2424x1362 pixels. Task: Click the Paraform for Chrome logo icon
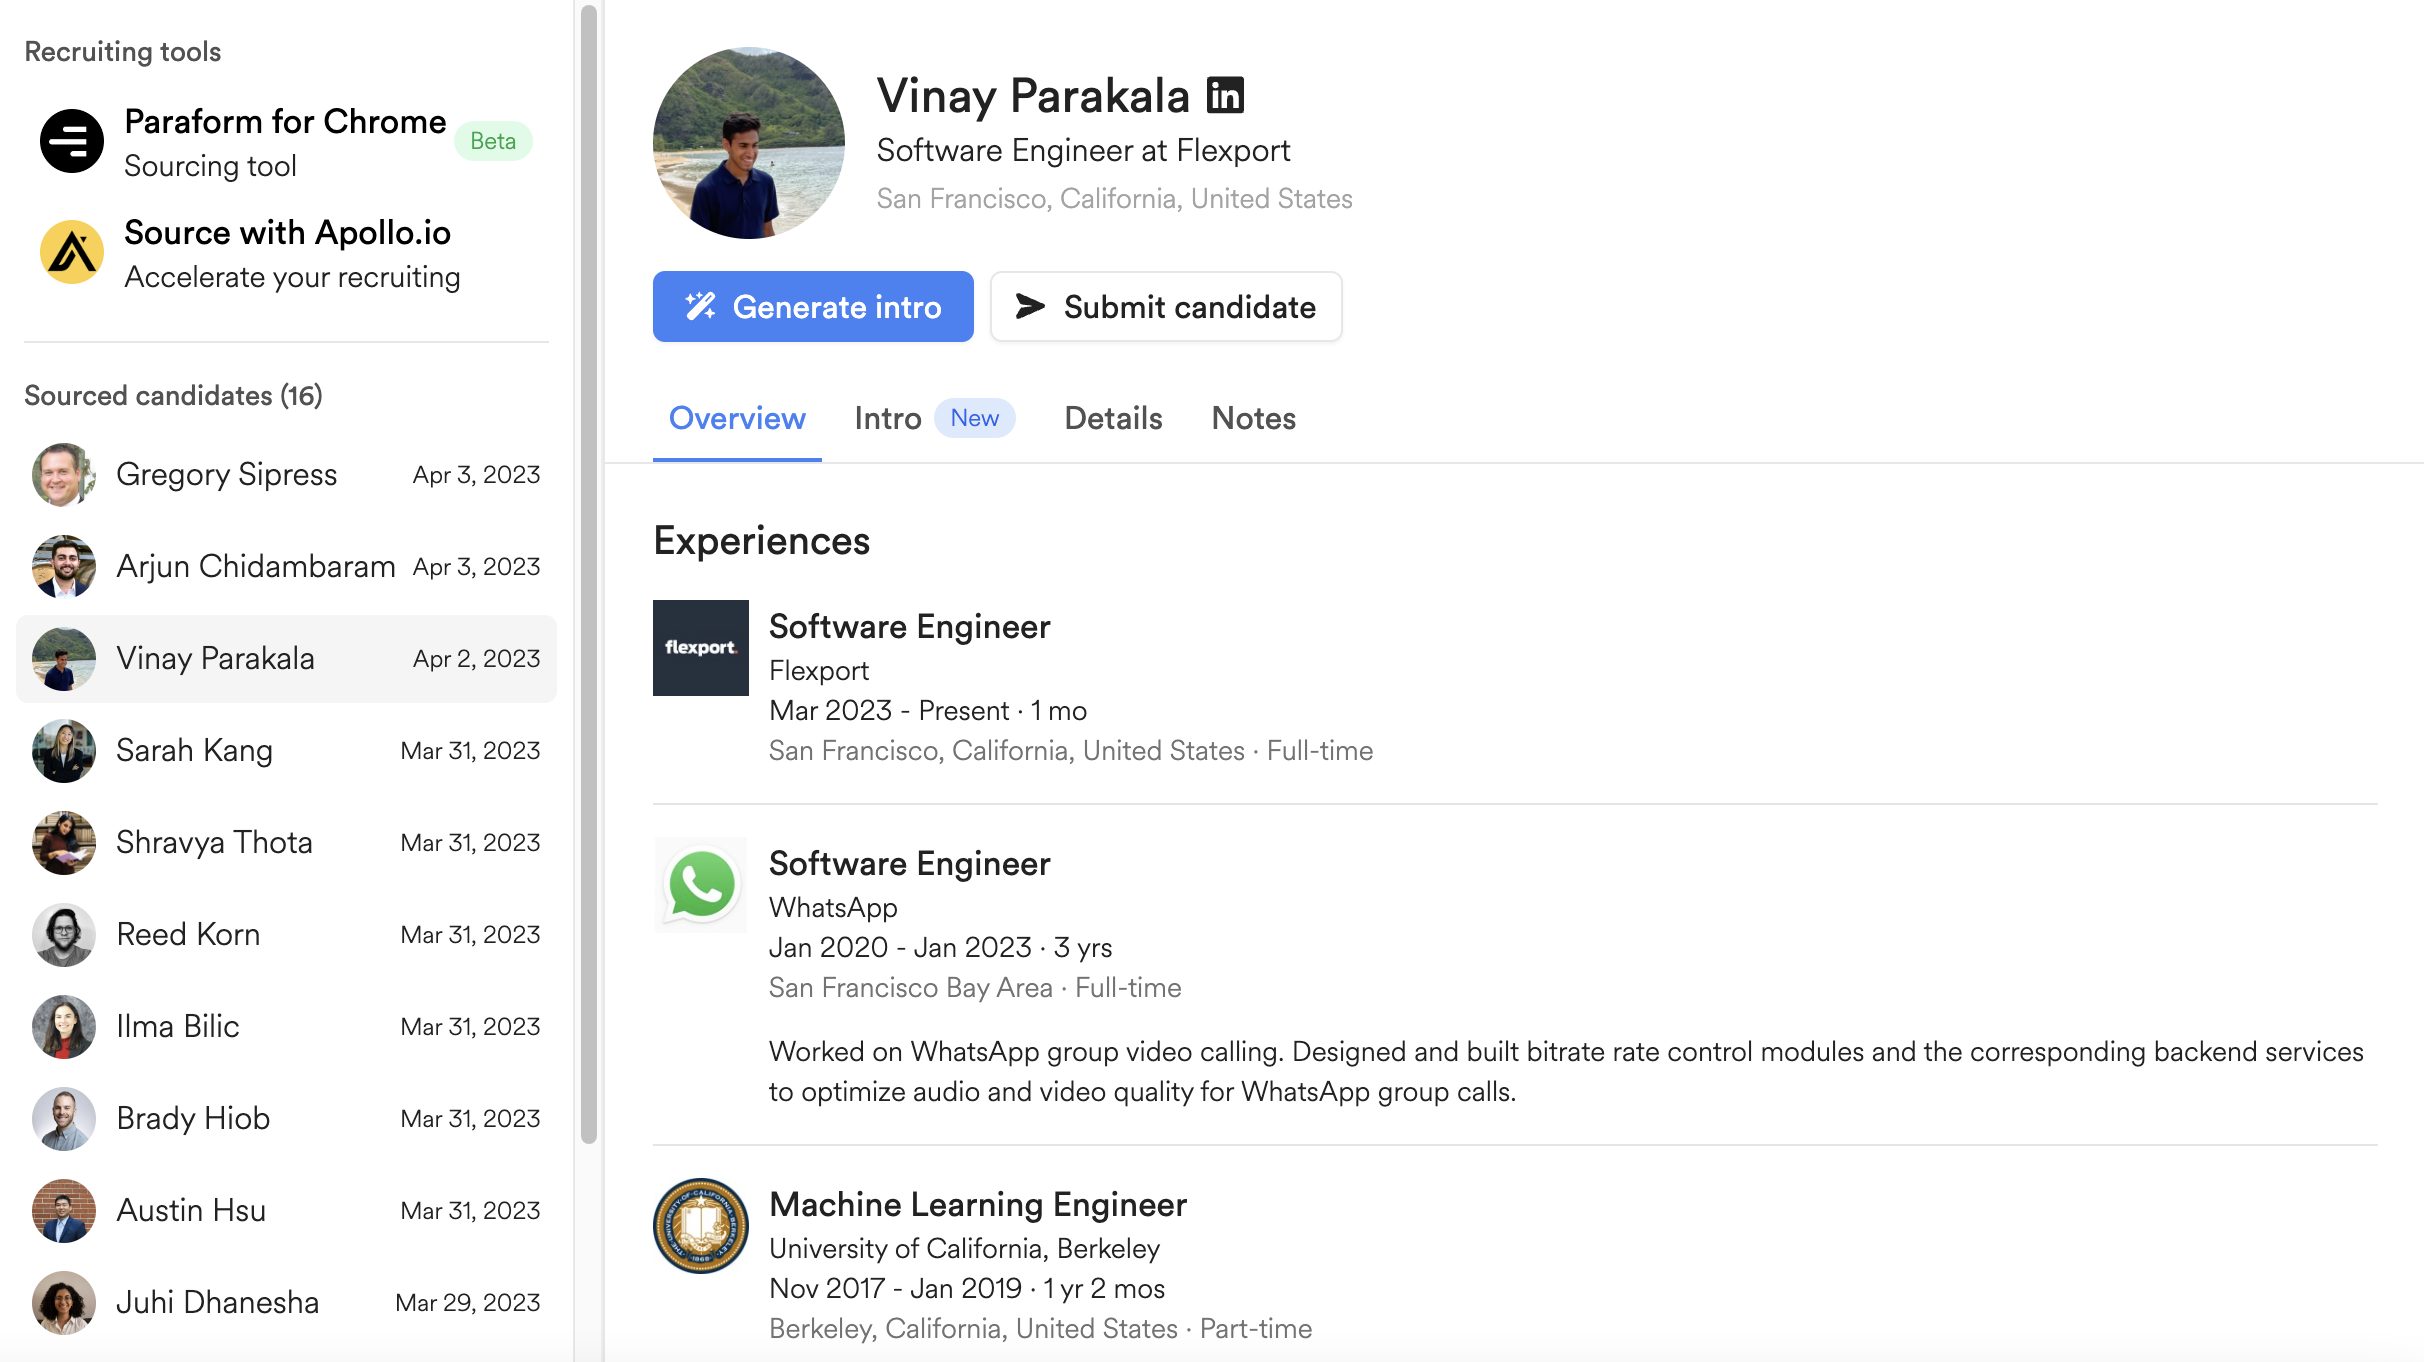[x=72, y=141]
